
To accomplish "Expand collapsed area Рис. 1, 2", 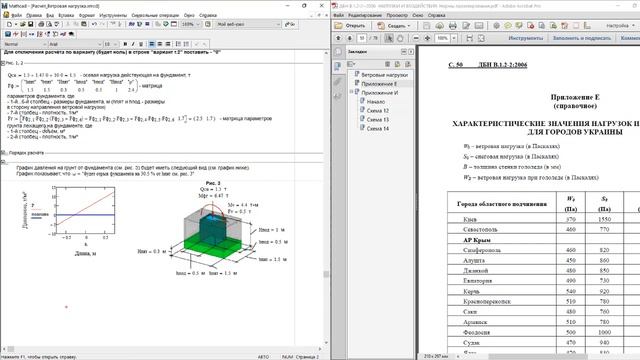I will pyautogui.click(x=2, y=63).
